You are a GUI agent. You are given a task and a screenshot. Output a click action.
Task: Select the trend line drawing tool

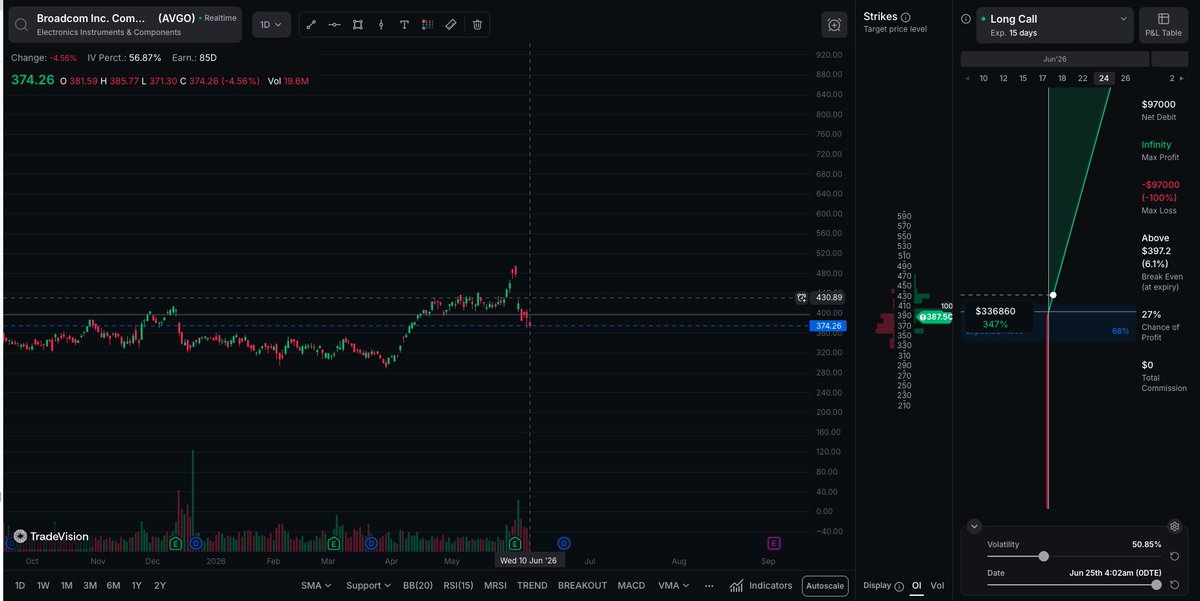tap(311, 24)
